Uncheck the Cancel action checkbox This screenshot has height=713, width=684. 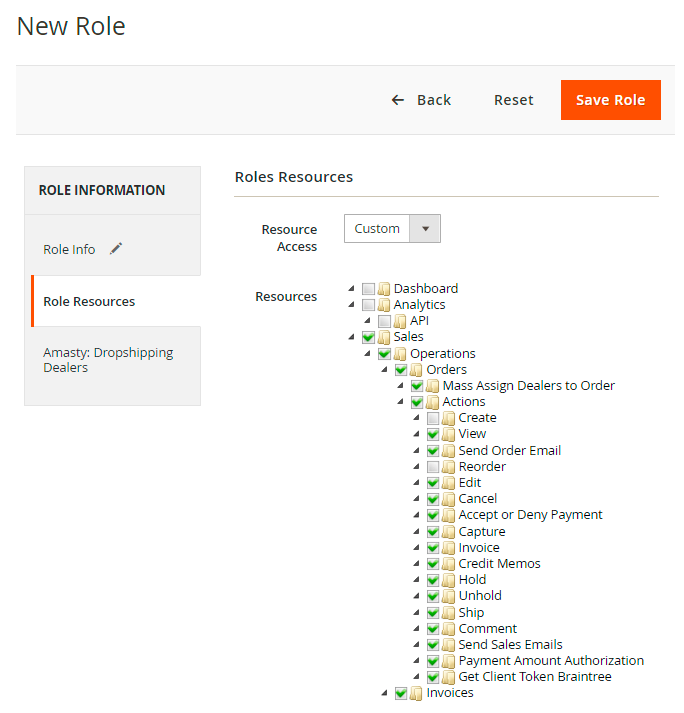(433, 499)
